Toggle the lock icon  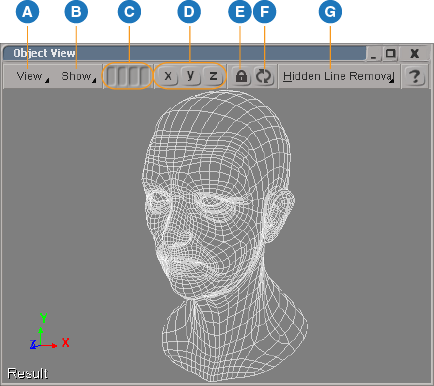point(241,76)
